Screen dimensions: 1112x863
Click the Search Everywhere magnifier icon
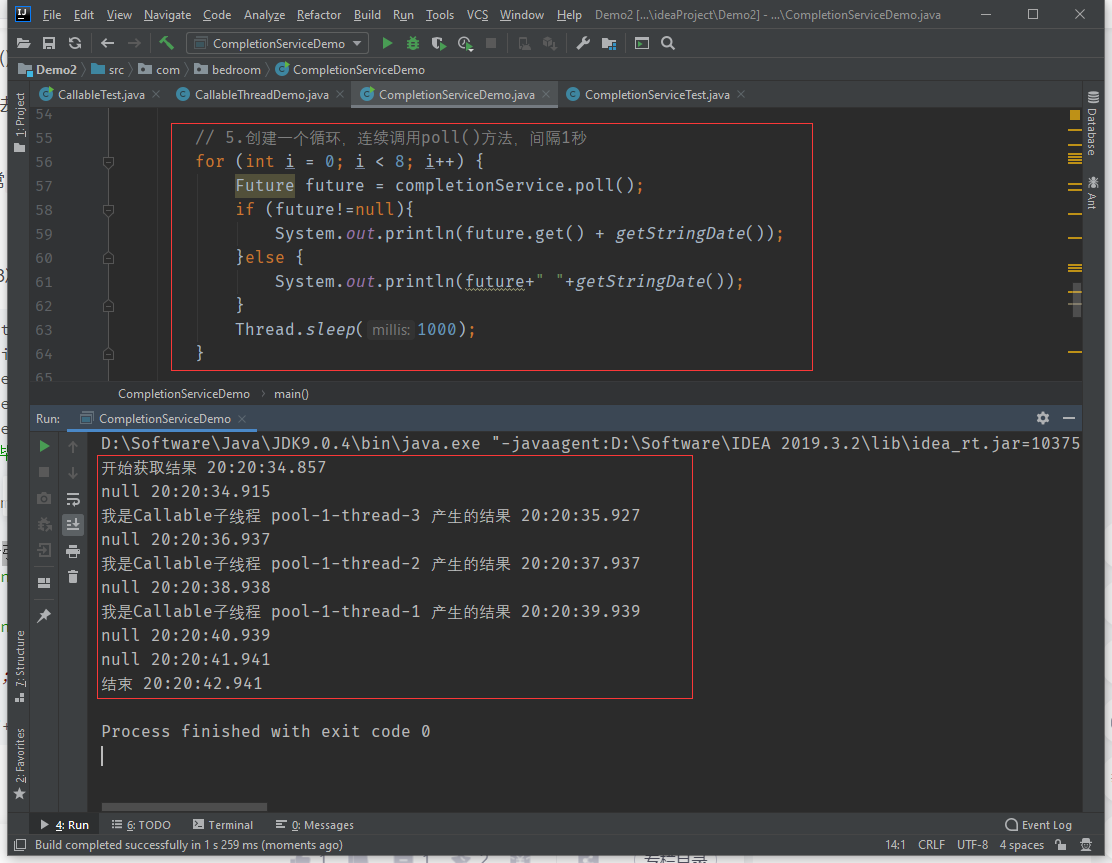coord(667,43)
